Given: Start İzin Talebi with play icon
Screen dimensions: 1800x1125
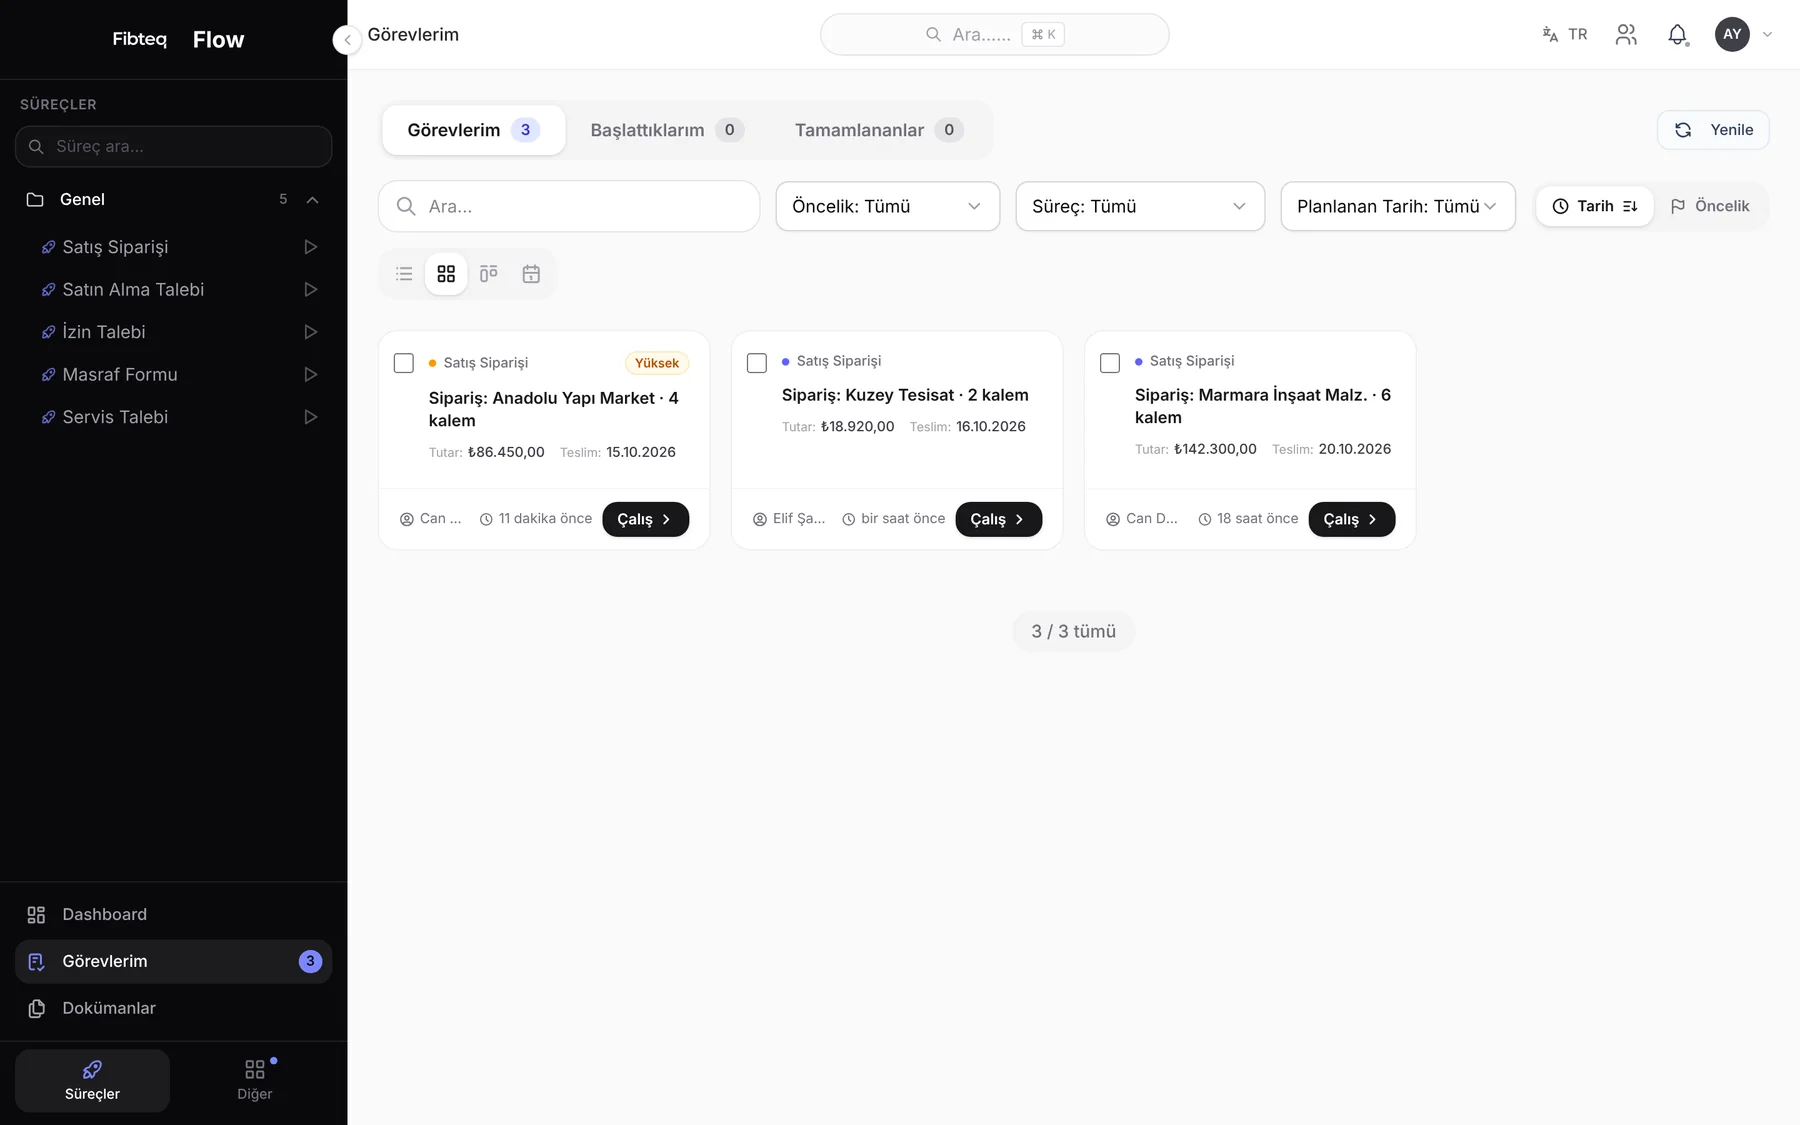Looking at the screenshot, I should click(311, 332).
